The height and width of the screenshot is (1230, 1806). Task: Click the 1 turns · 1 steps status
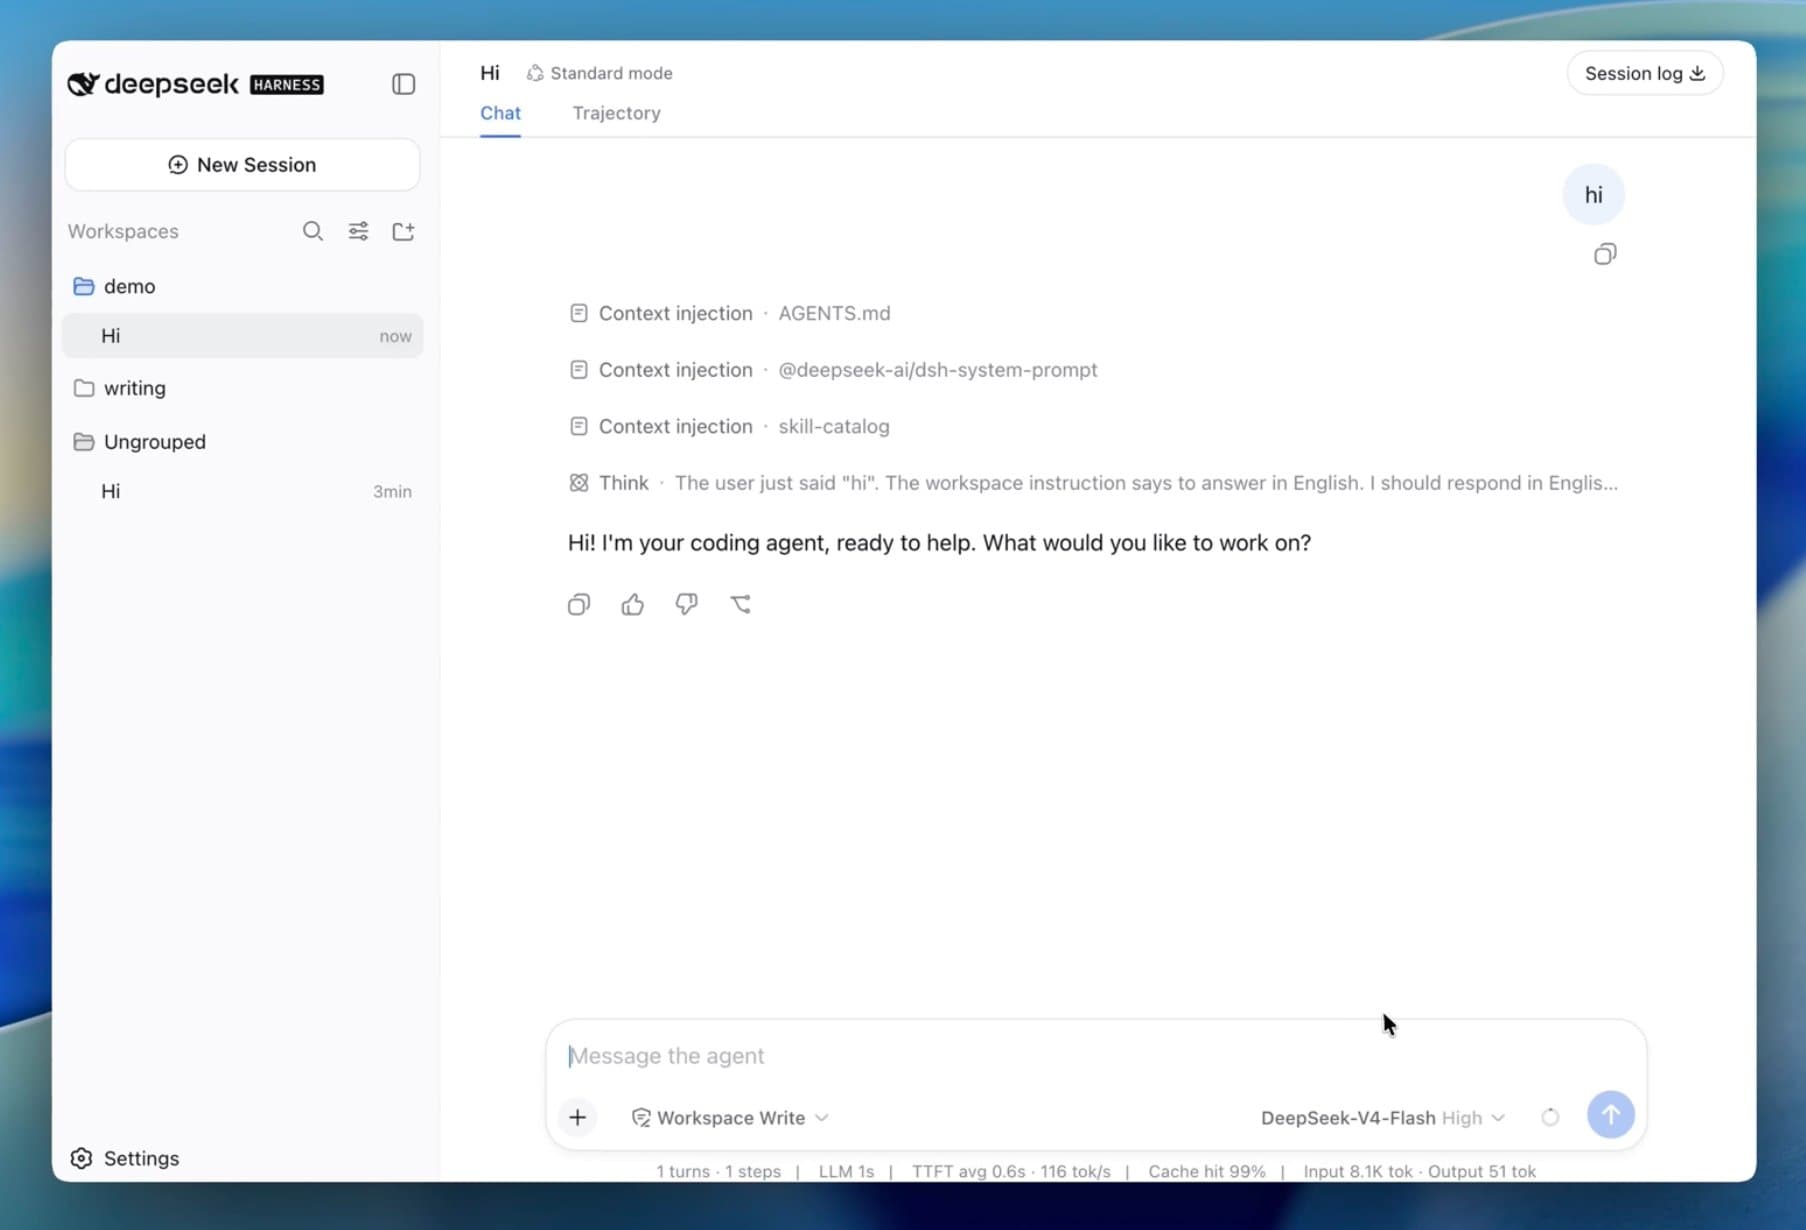[718, 1171]
